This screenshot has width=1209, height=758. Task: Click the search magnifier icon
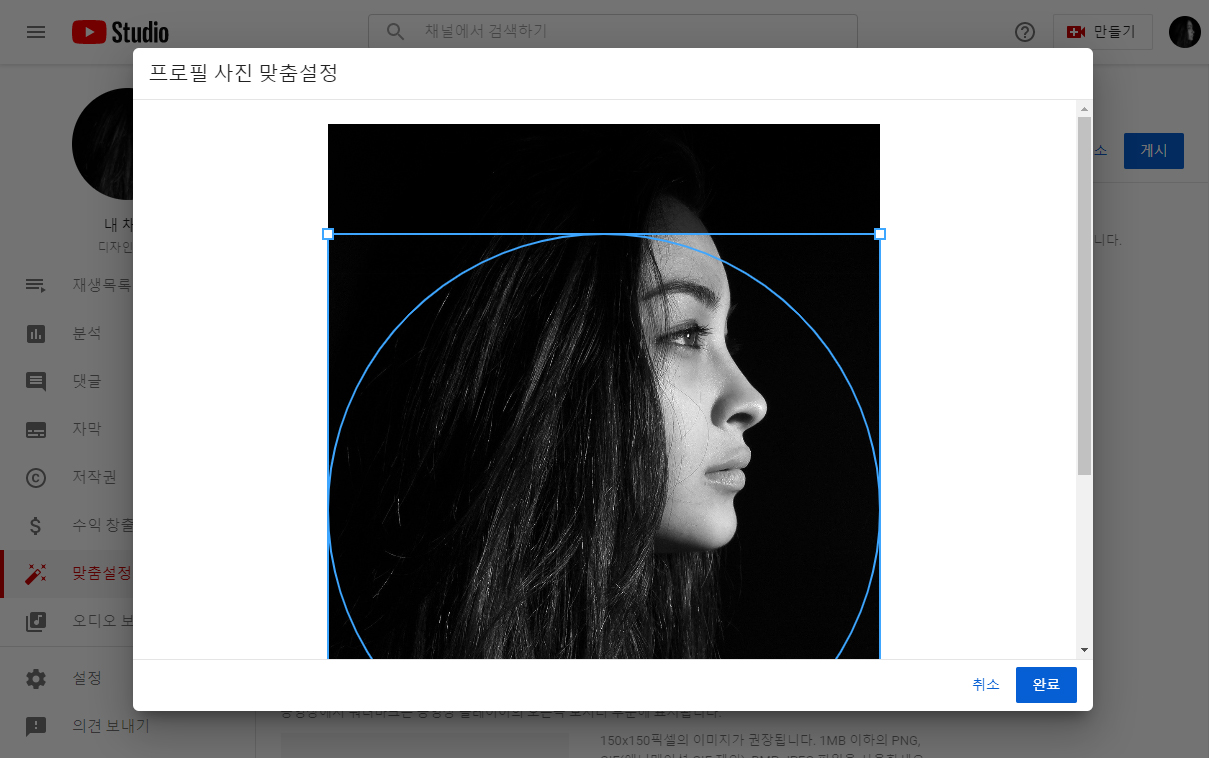[396, 32]
